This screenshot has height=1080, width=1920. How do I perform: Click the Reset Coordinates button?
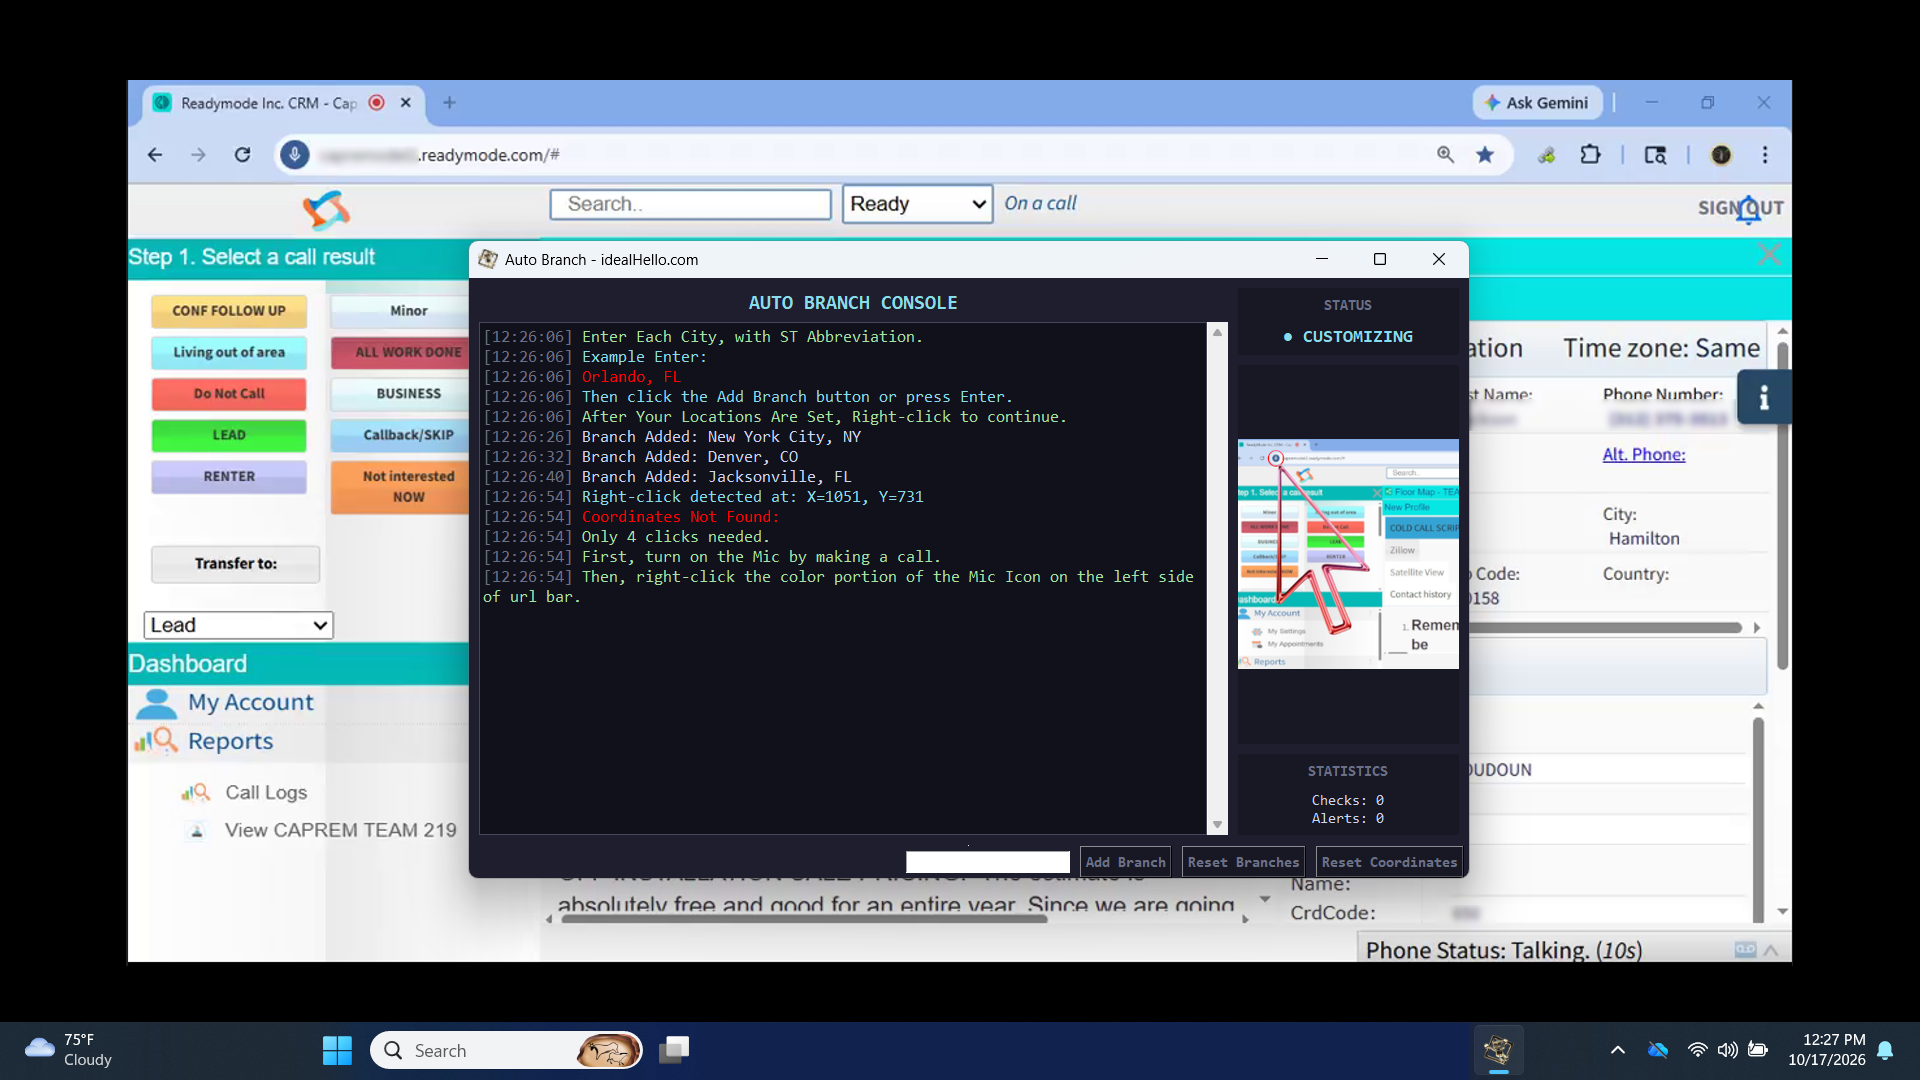click(1389, 862)
